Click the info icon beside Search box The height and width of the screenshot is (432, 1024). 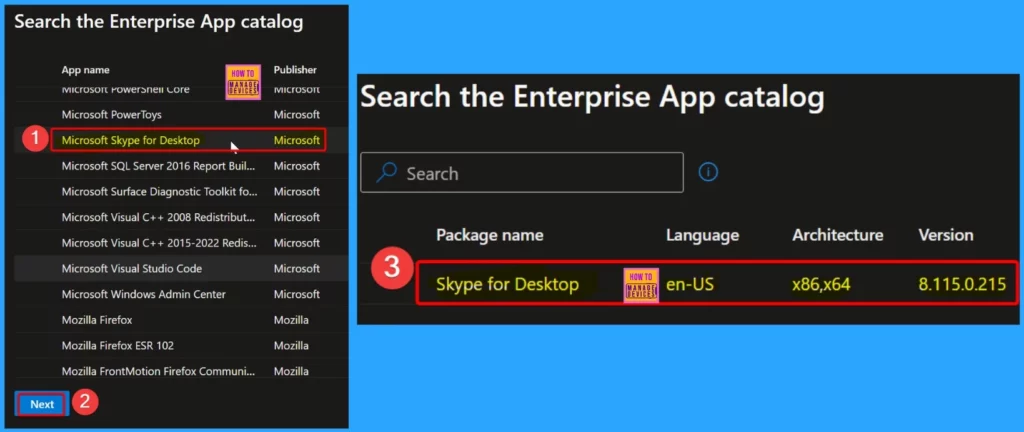[x=708, y=172]
